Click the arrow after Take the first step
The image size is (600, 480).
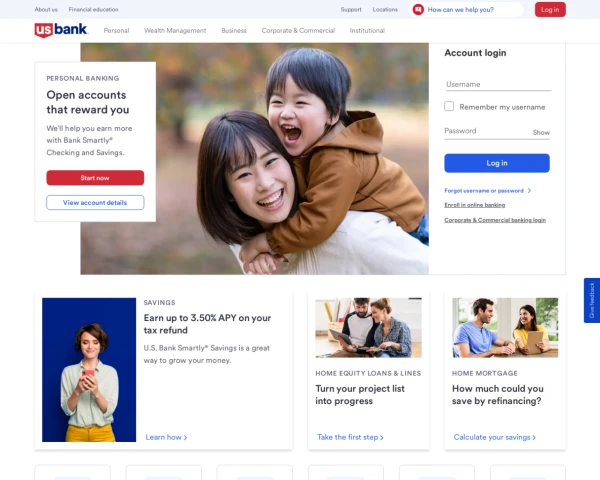pyautogui.click(x=382, y=438)
